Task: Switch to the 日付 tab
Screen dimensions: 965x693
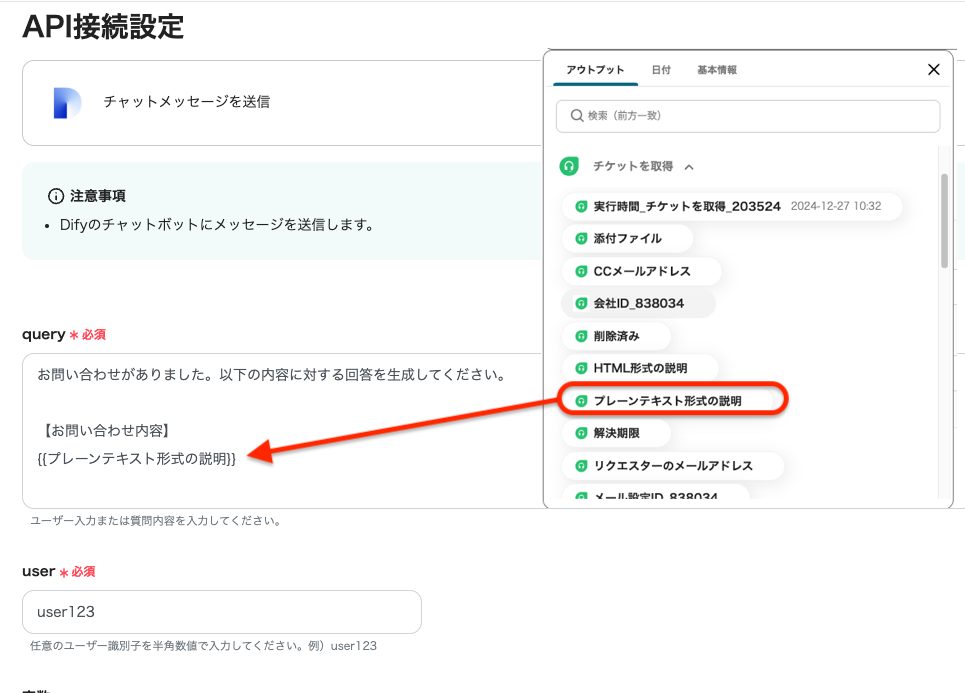Action: [661, 70]
